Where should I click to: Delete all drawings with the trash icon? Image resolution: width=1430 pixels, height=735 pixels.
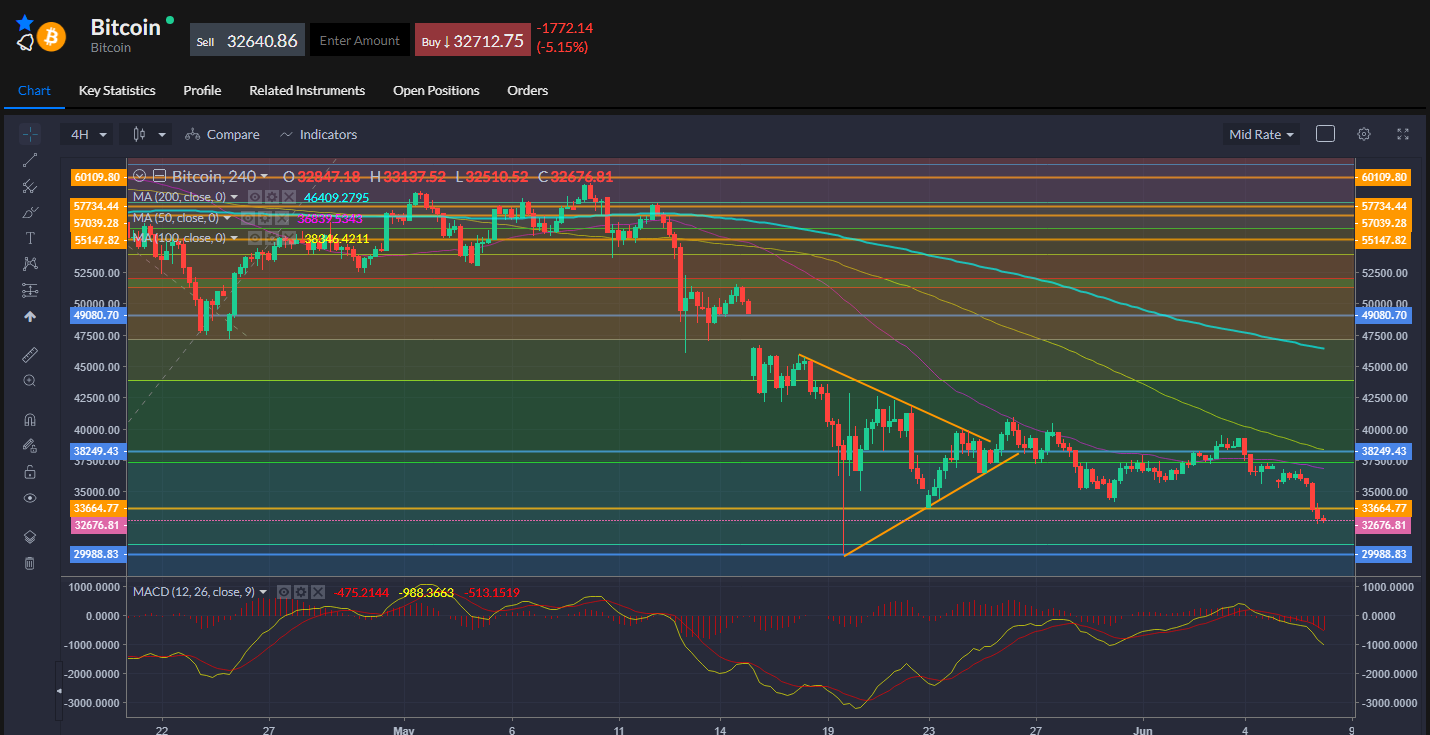click(30, 563)
